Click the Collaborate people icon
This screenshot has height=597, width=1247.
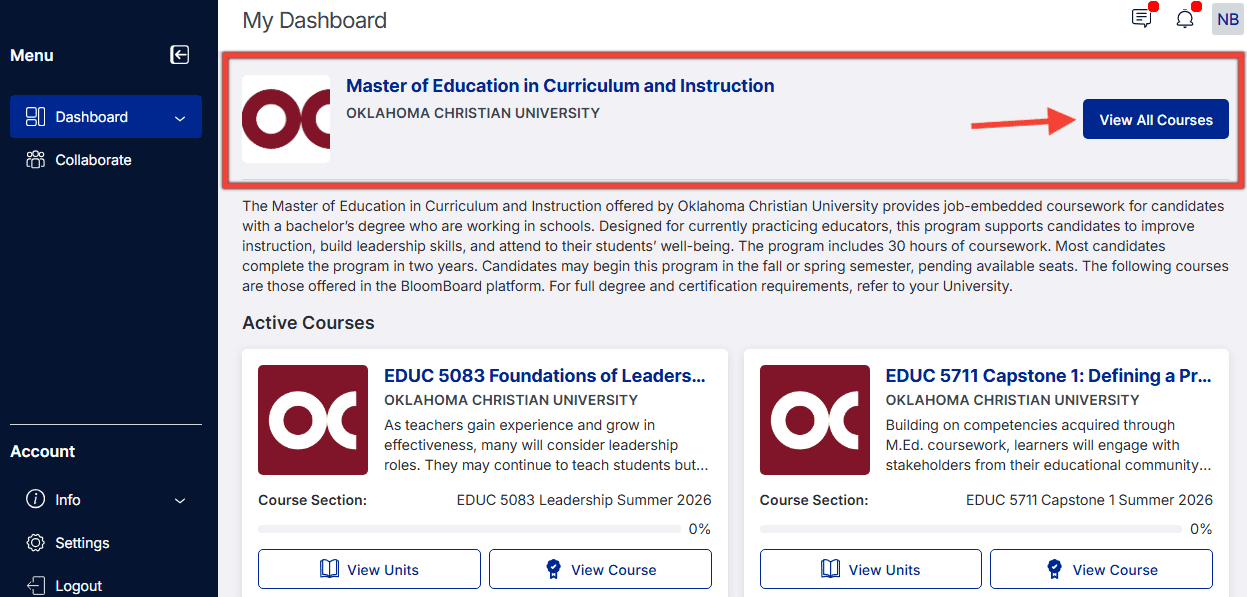[36, 160]
